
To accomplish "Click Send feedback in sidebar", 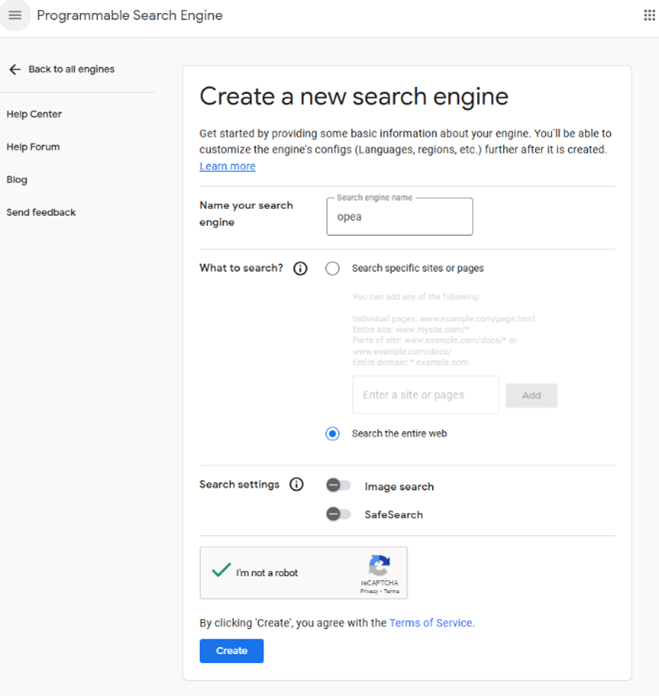I will point(41,212).
